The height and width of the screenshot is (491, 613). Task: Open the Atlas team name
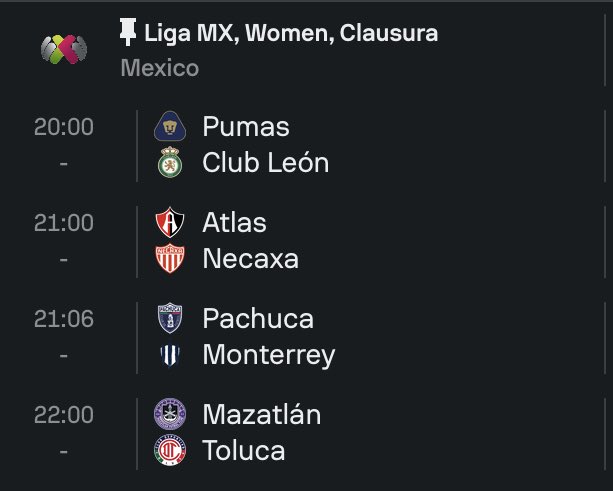point(234,222)
